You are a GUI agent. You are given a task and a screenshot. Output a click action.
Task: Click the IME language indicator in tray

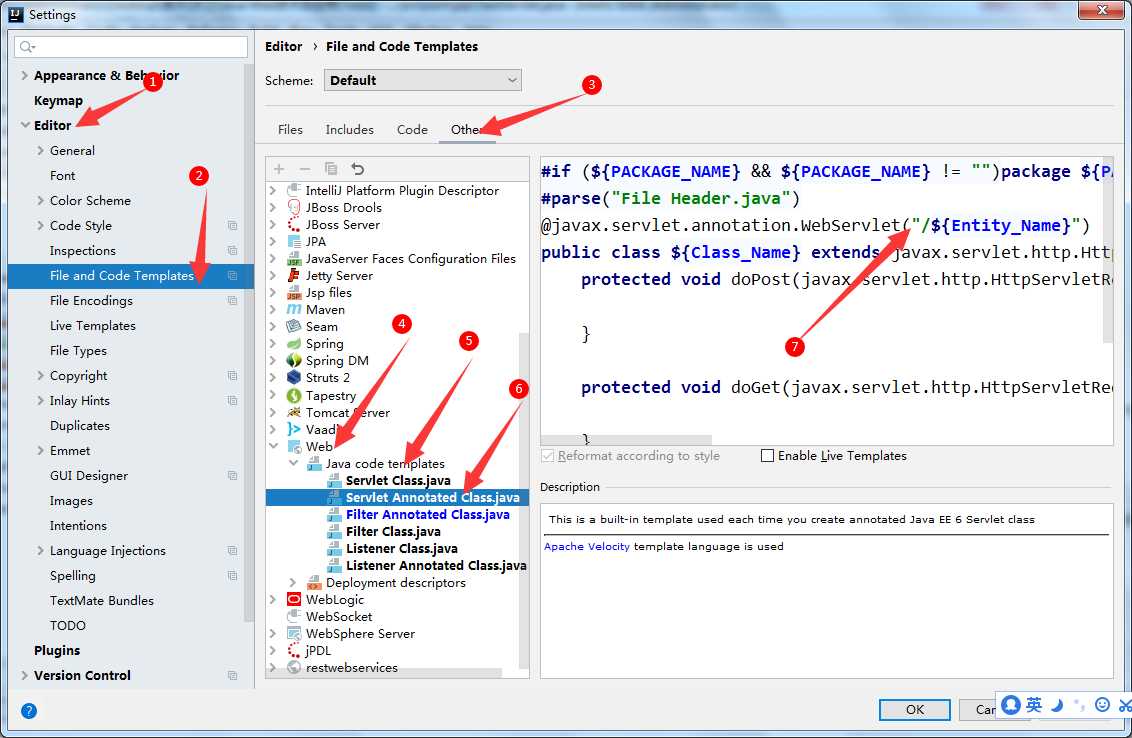(x=1034, y=705)
